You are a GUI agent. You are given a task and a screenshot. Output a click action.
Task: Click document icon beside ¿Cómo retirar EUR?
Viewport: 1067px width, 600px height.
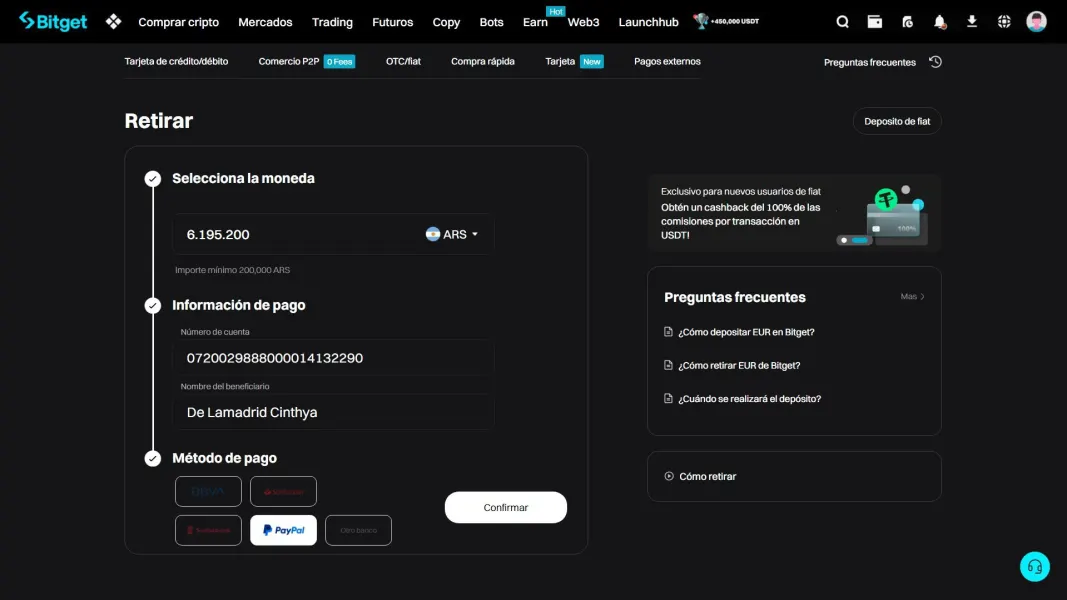pos(668,365)
